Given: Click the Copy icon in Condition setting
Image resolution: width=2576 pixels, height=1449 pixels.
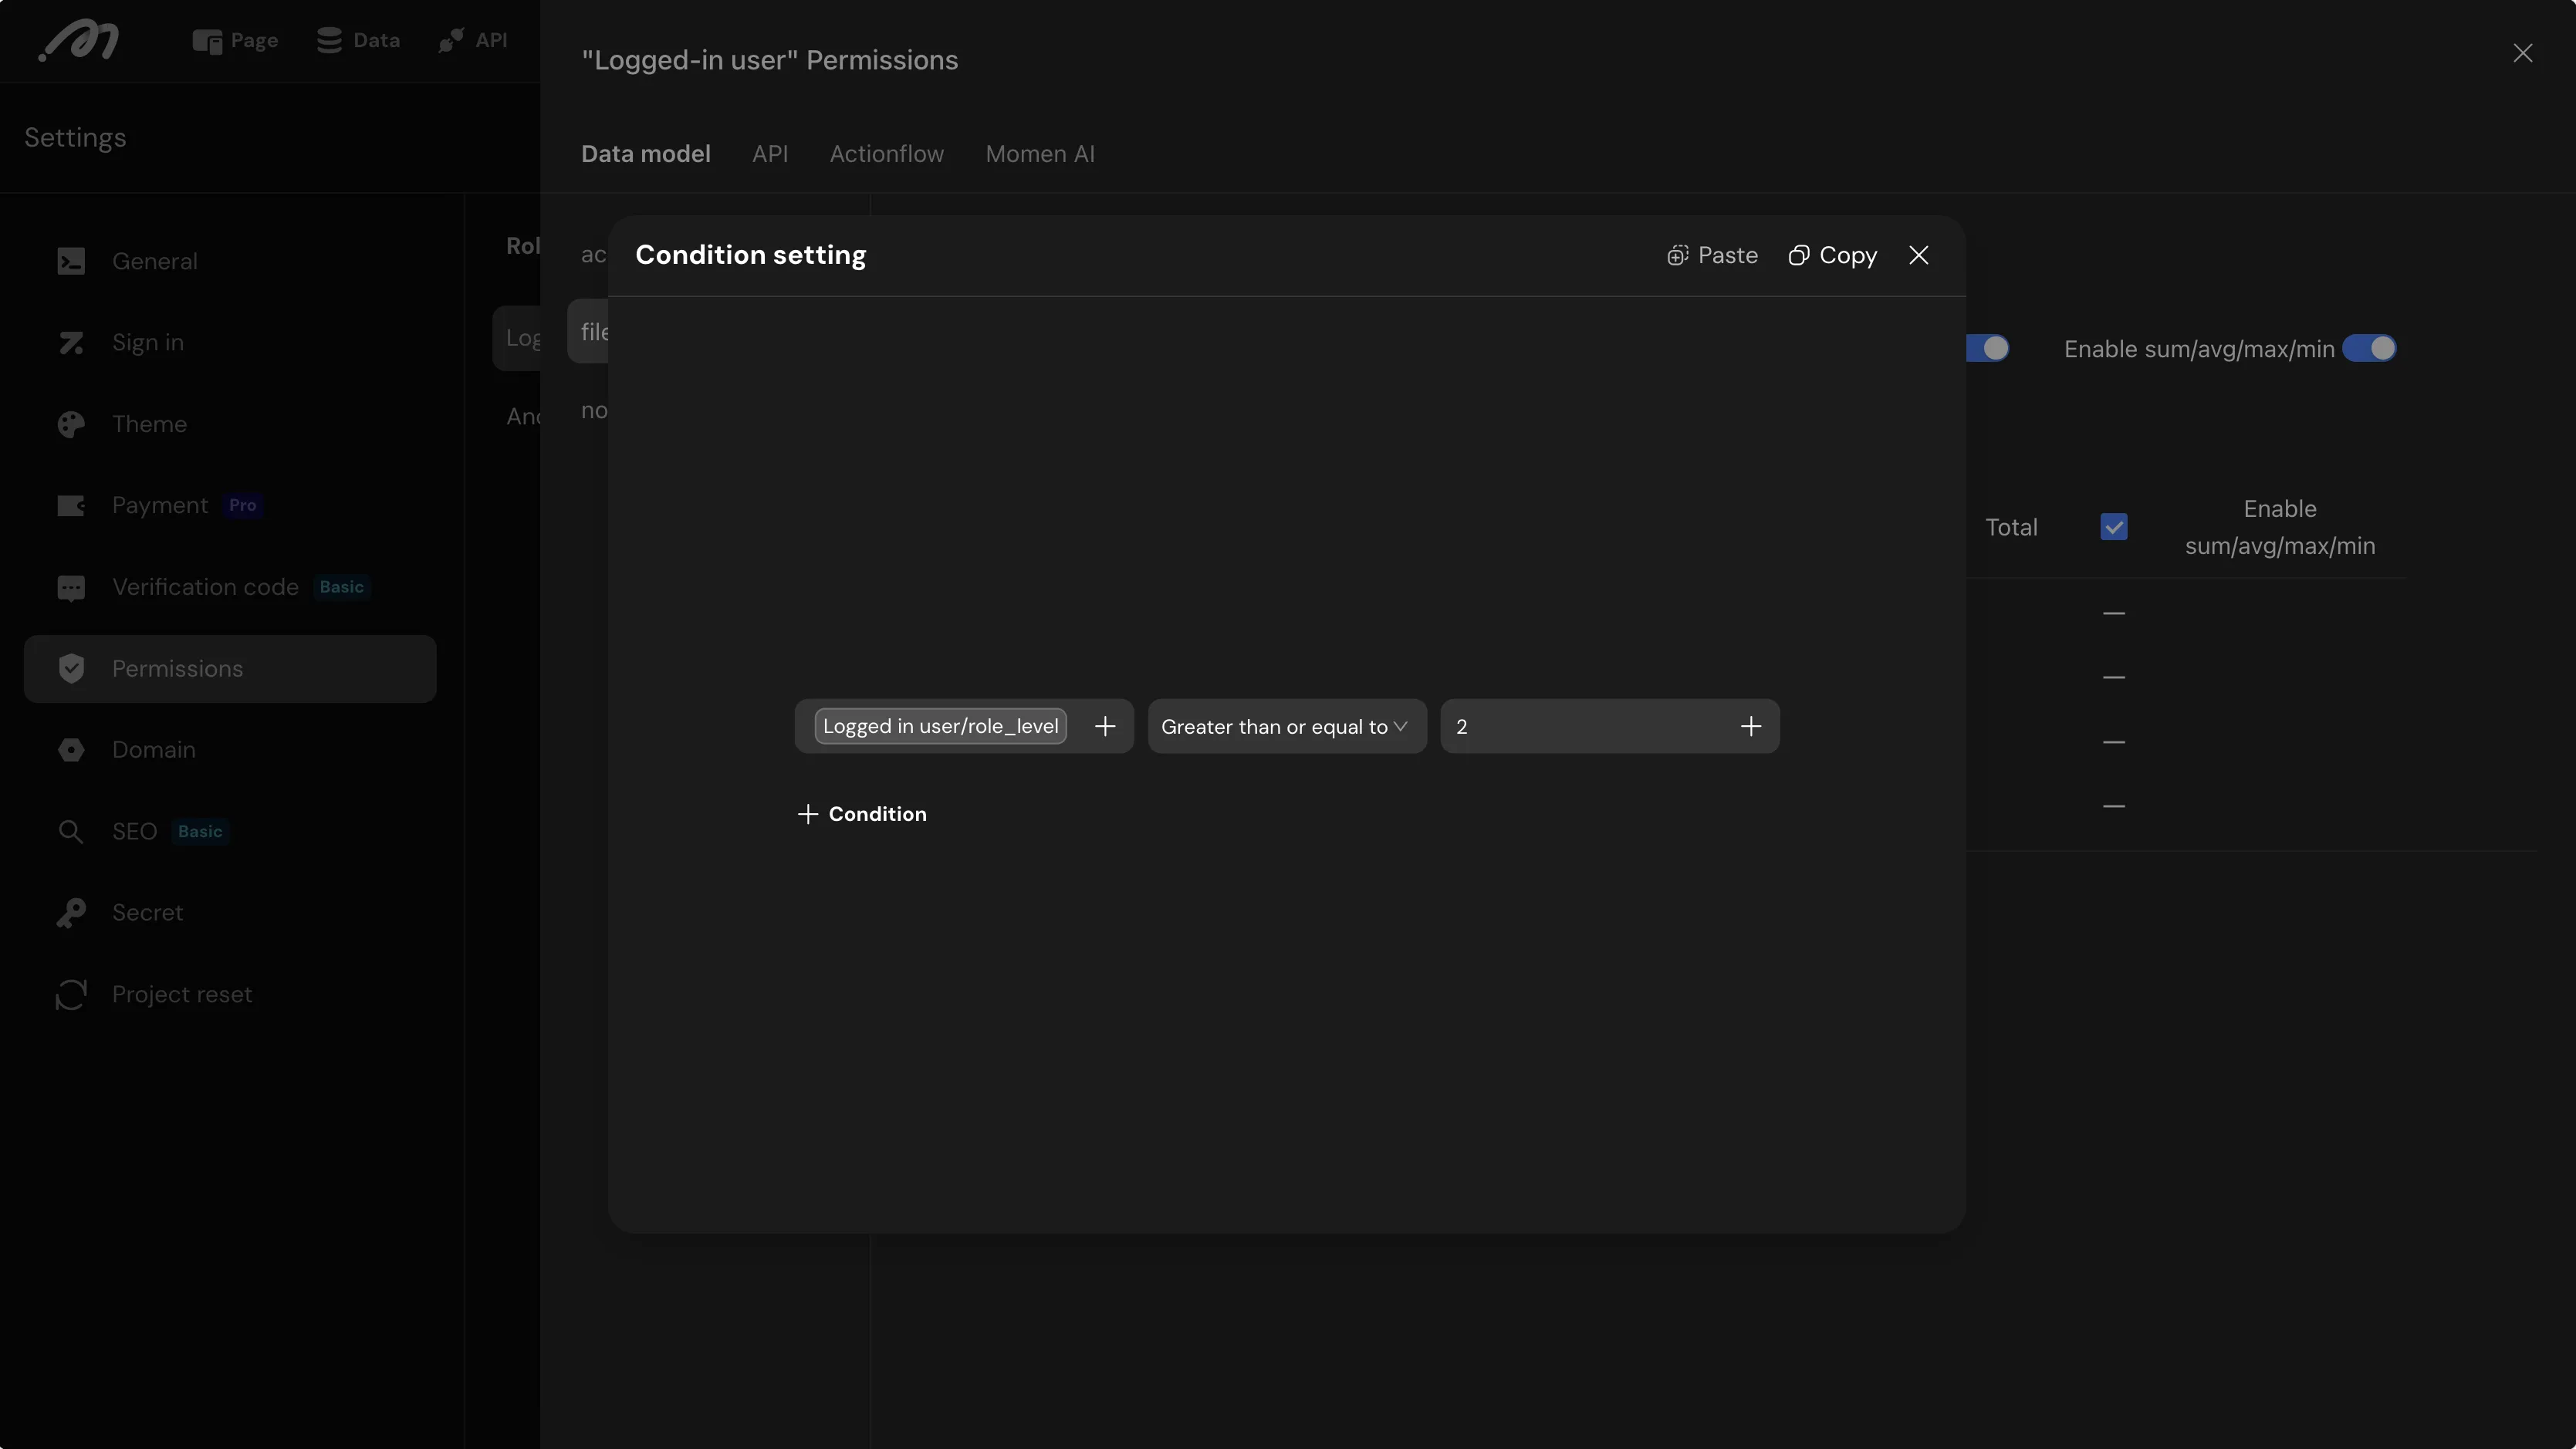Looking at the screenshot, I should 1799,256.
